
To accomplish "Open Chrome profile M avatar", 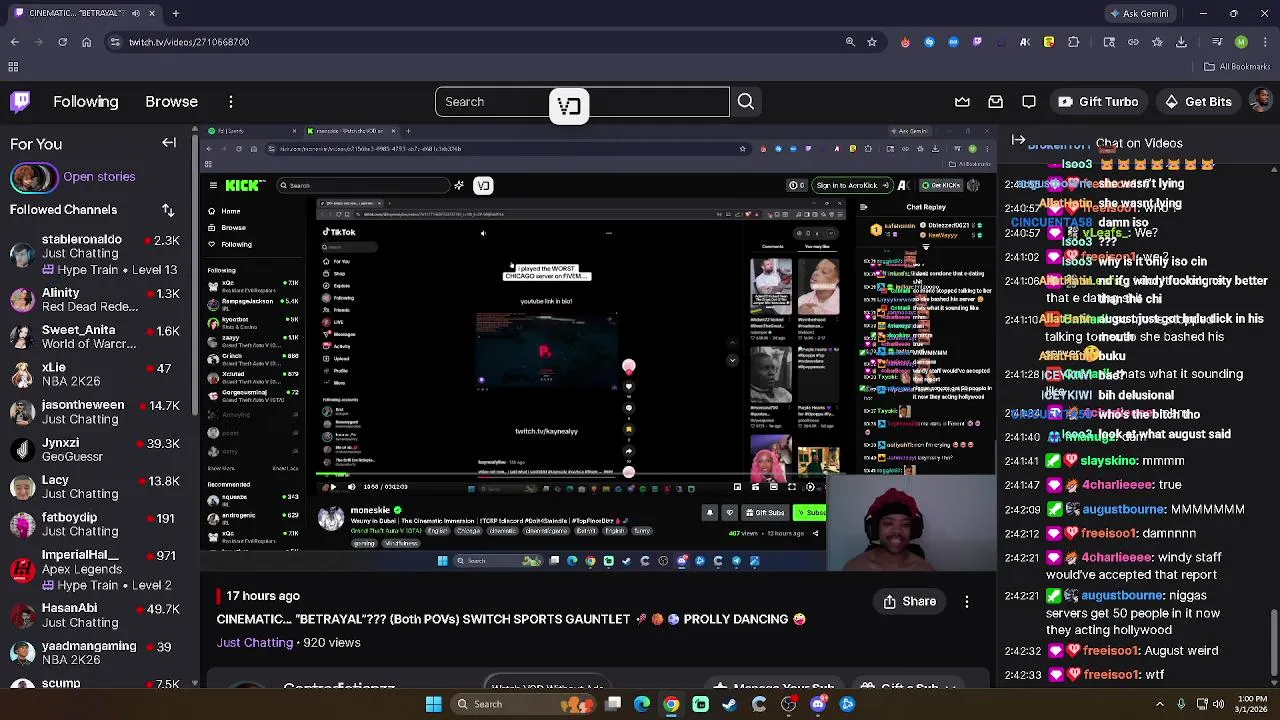I will tap(1241, 42).
